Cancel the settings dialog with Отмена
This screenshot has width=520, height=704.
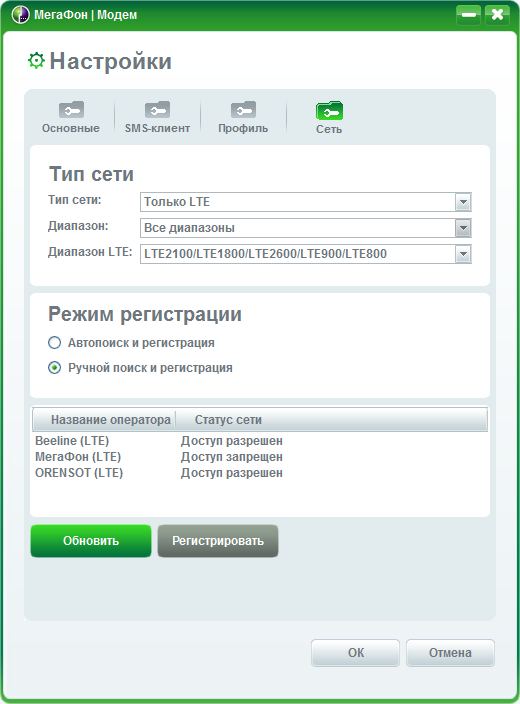point(450,653)
